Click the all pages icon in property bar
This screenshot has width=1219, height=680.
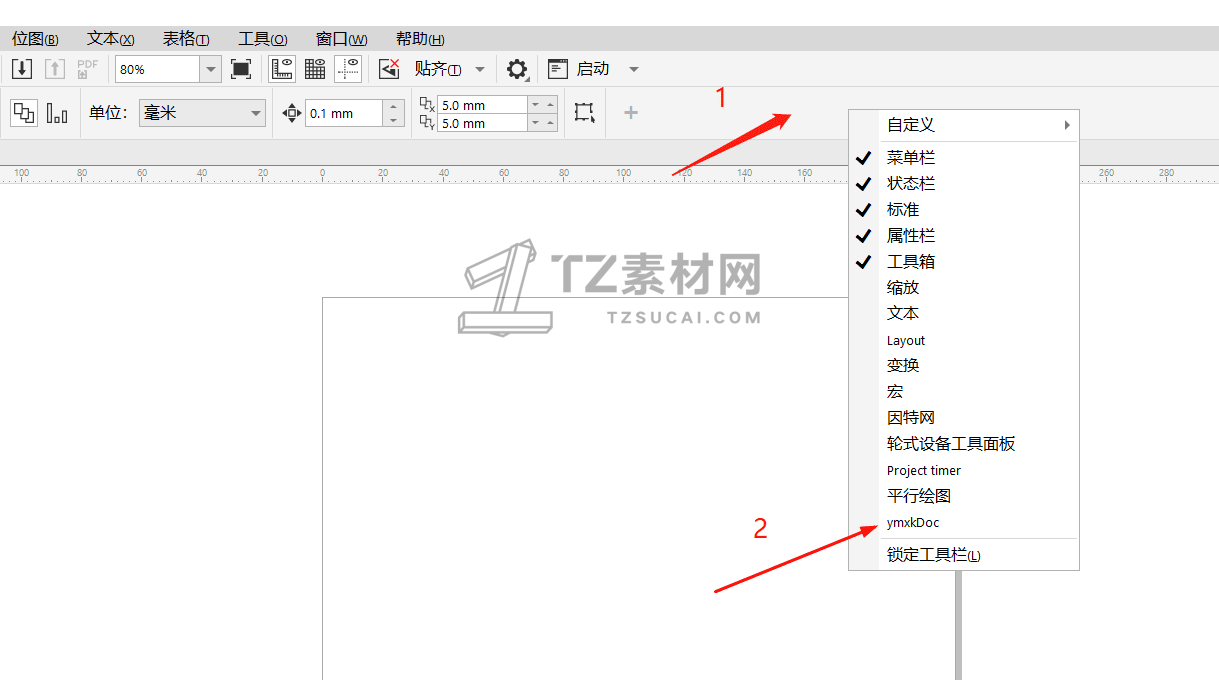click(24, 112)
